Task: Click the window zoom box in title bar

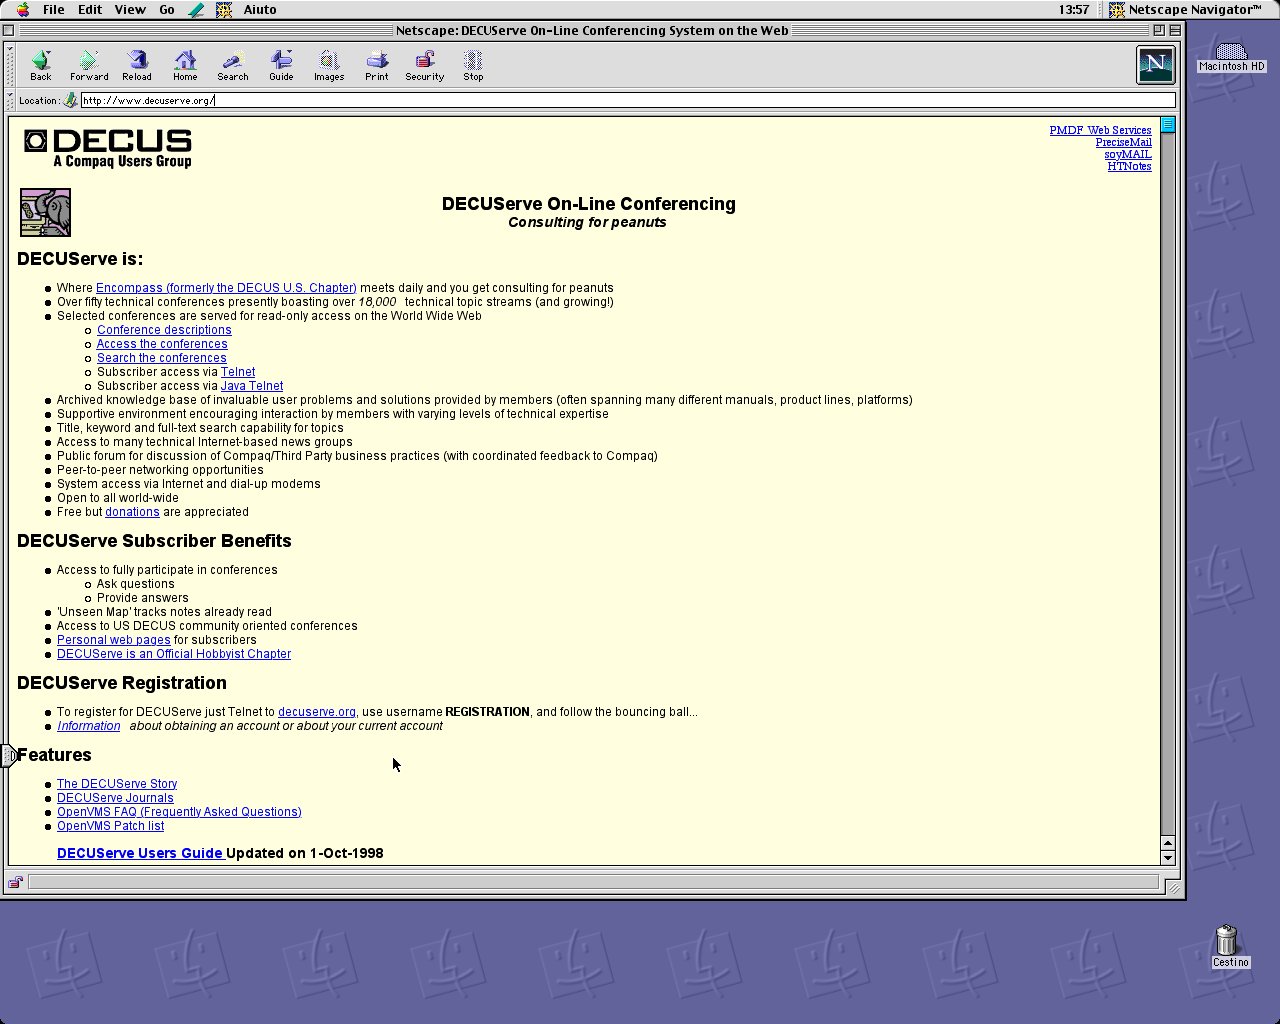Action: [x=1158, y=30]
